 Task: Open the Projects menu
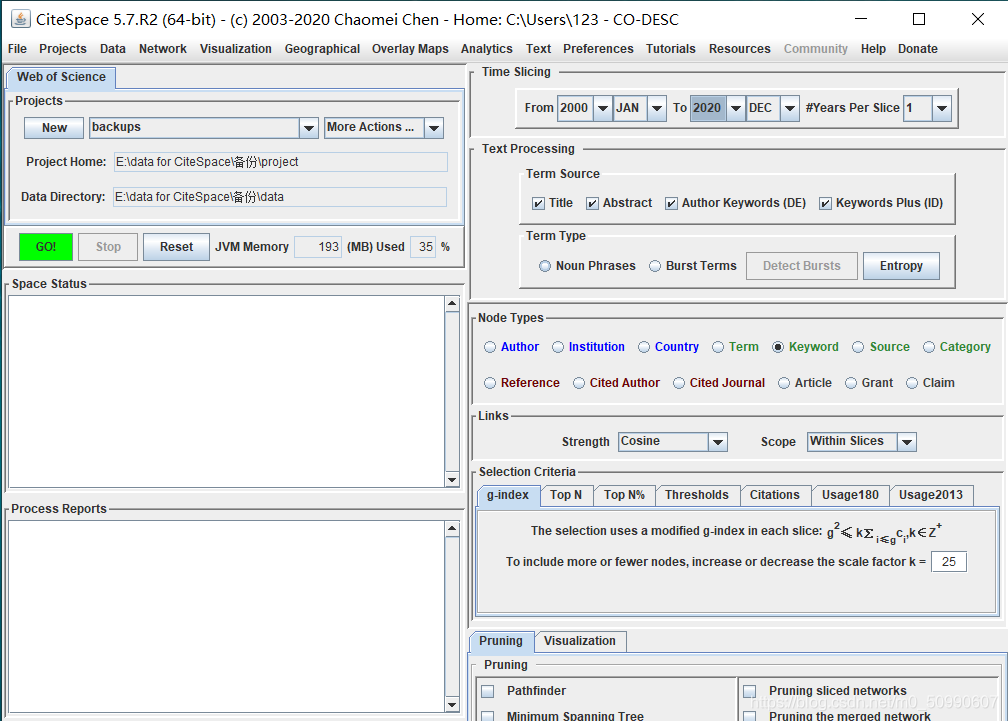[62, 49]
